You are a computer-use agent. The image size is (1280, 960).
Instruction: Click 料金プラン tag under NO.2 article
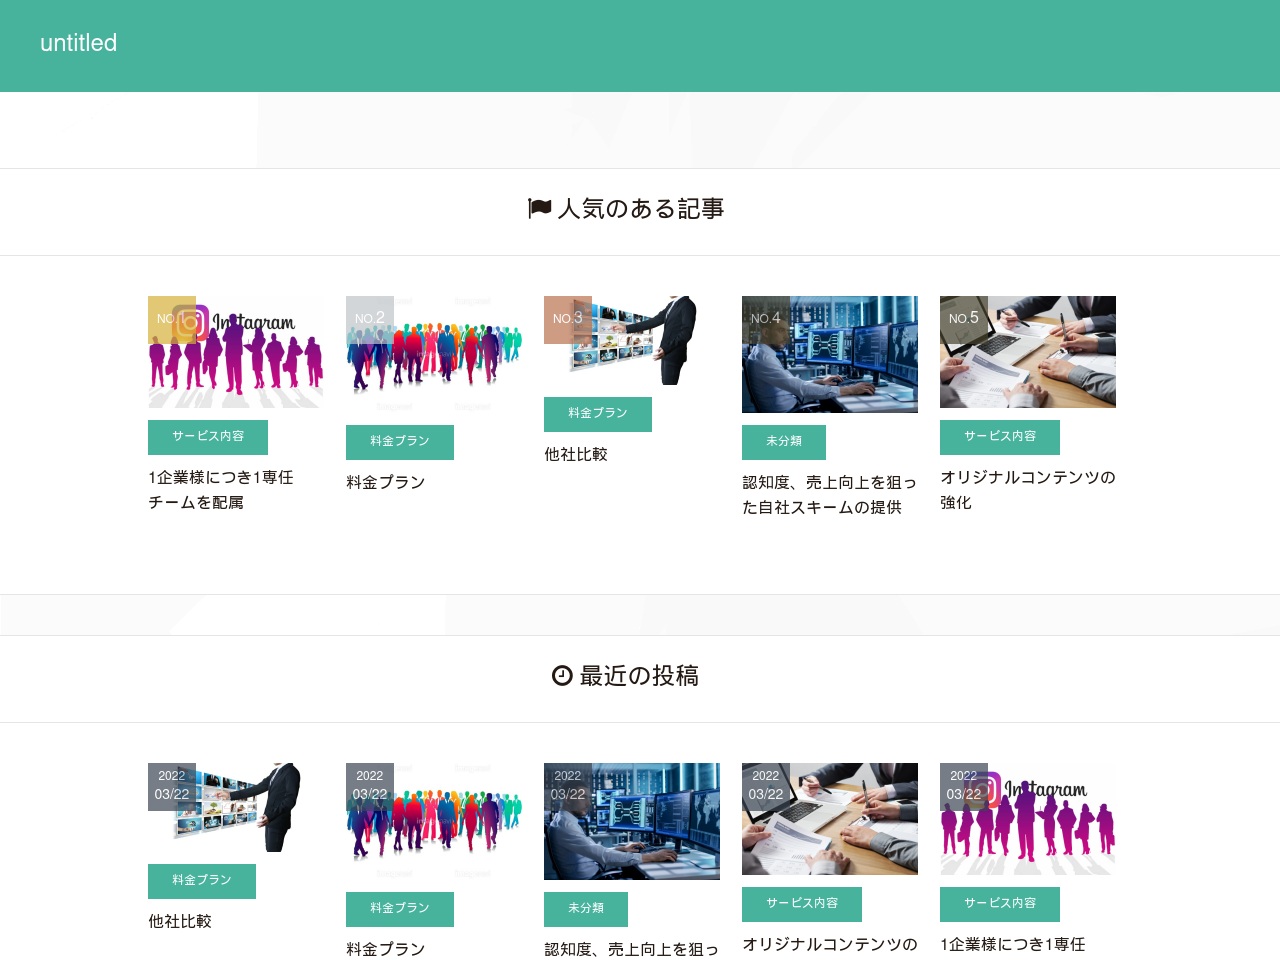(x=400, y=442)
